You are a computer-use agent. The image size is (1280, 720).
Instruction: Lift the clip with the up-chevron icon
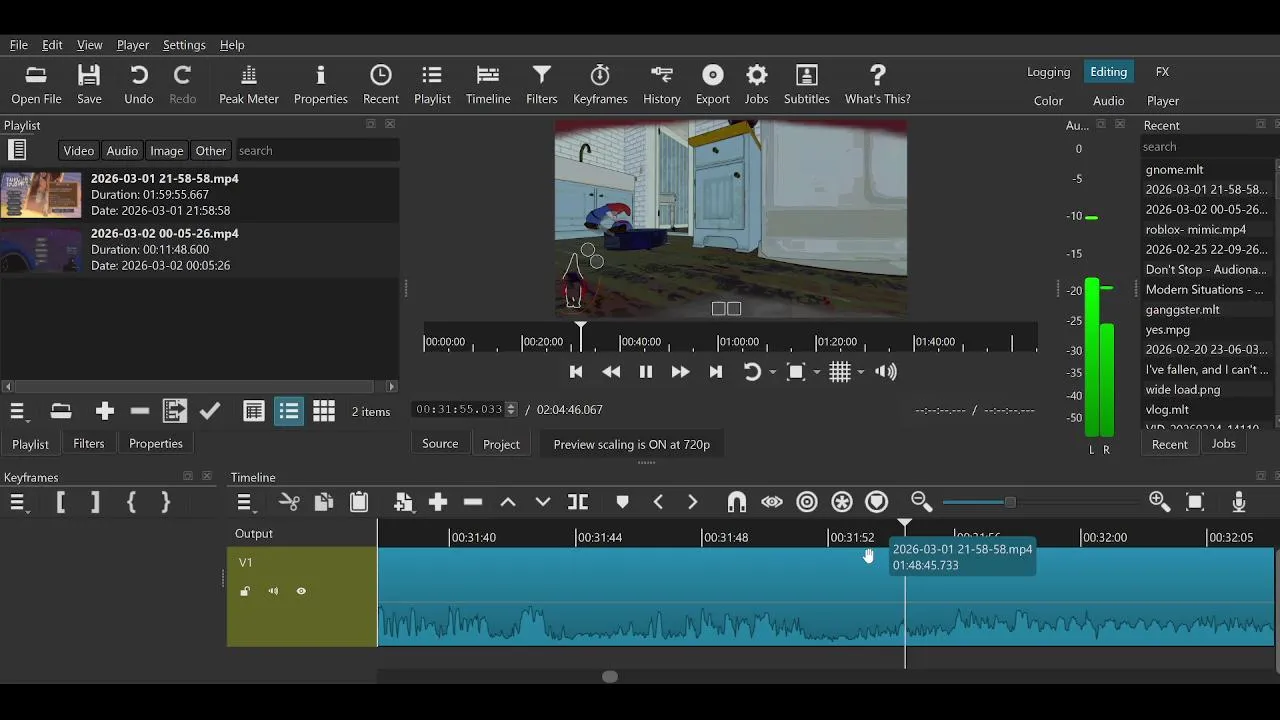tap(508, 502)
